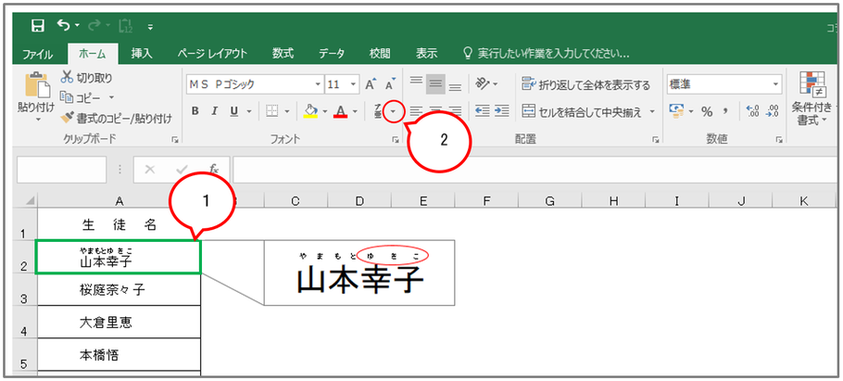
Task: Select cell containing 桜庭奈々子
Action: [x=119, y=291]
